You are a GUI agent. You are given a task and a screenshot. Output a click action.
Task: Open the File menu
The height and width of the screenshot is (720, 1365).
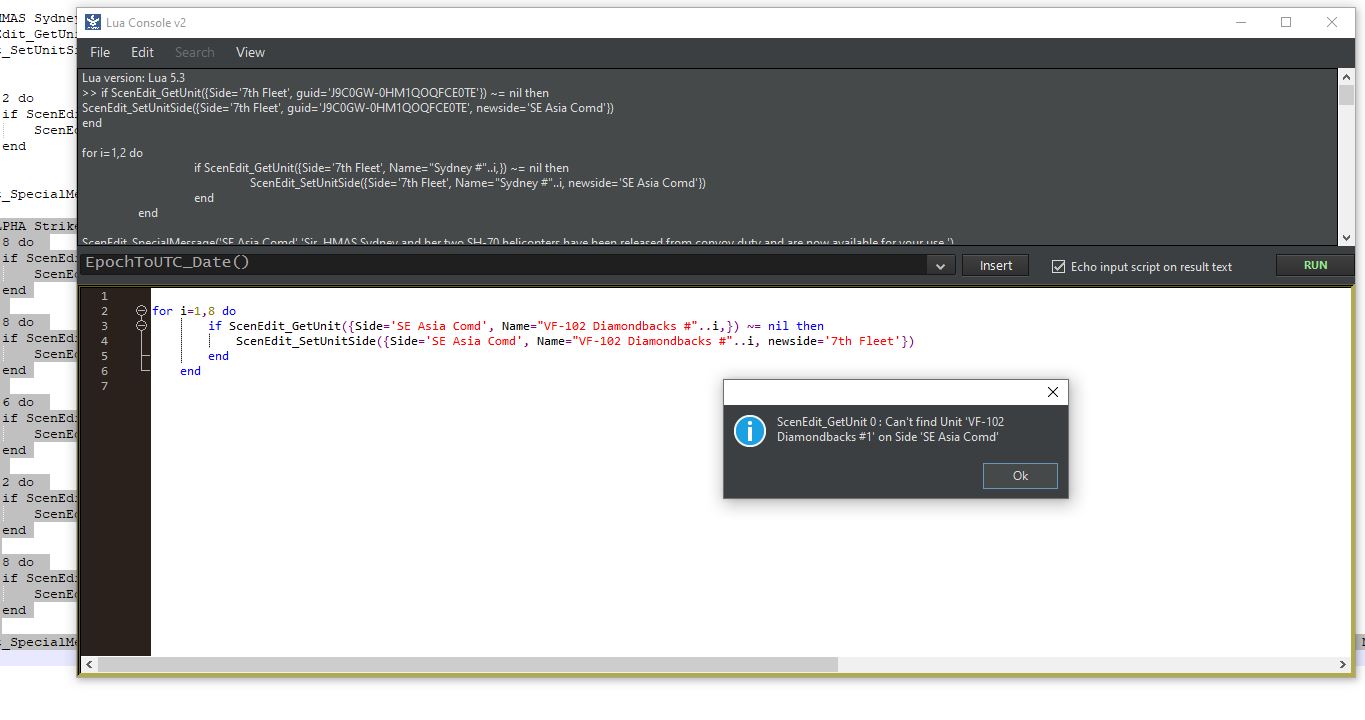coord(100,52)
